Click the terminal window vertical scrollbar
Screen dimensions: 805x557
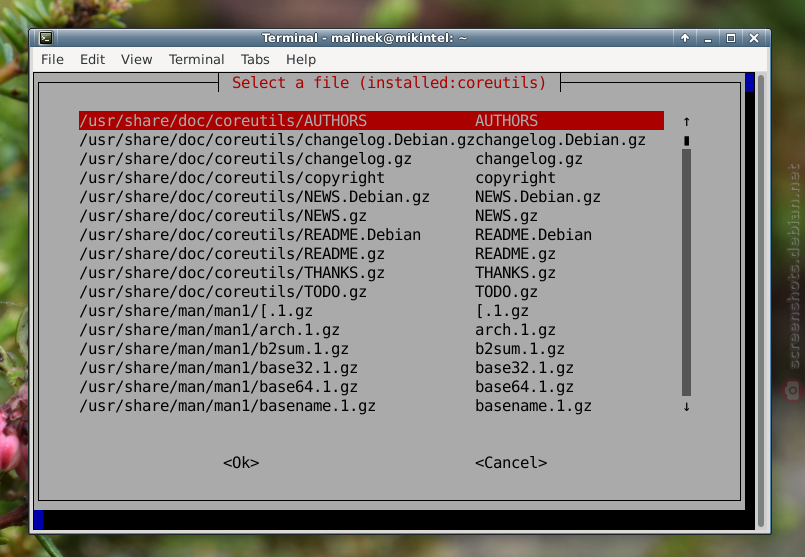(x=761, y=301)
